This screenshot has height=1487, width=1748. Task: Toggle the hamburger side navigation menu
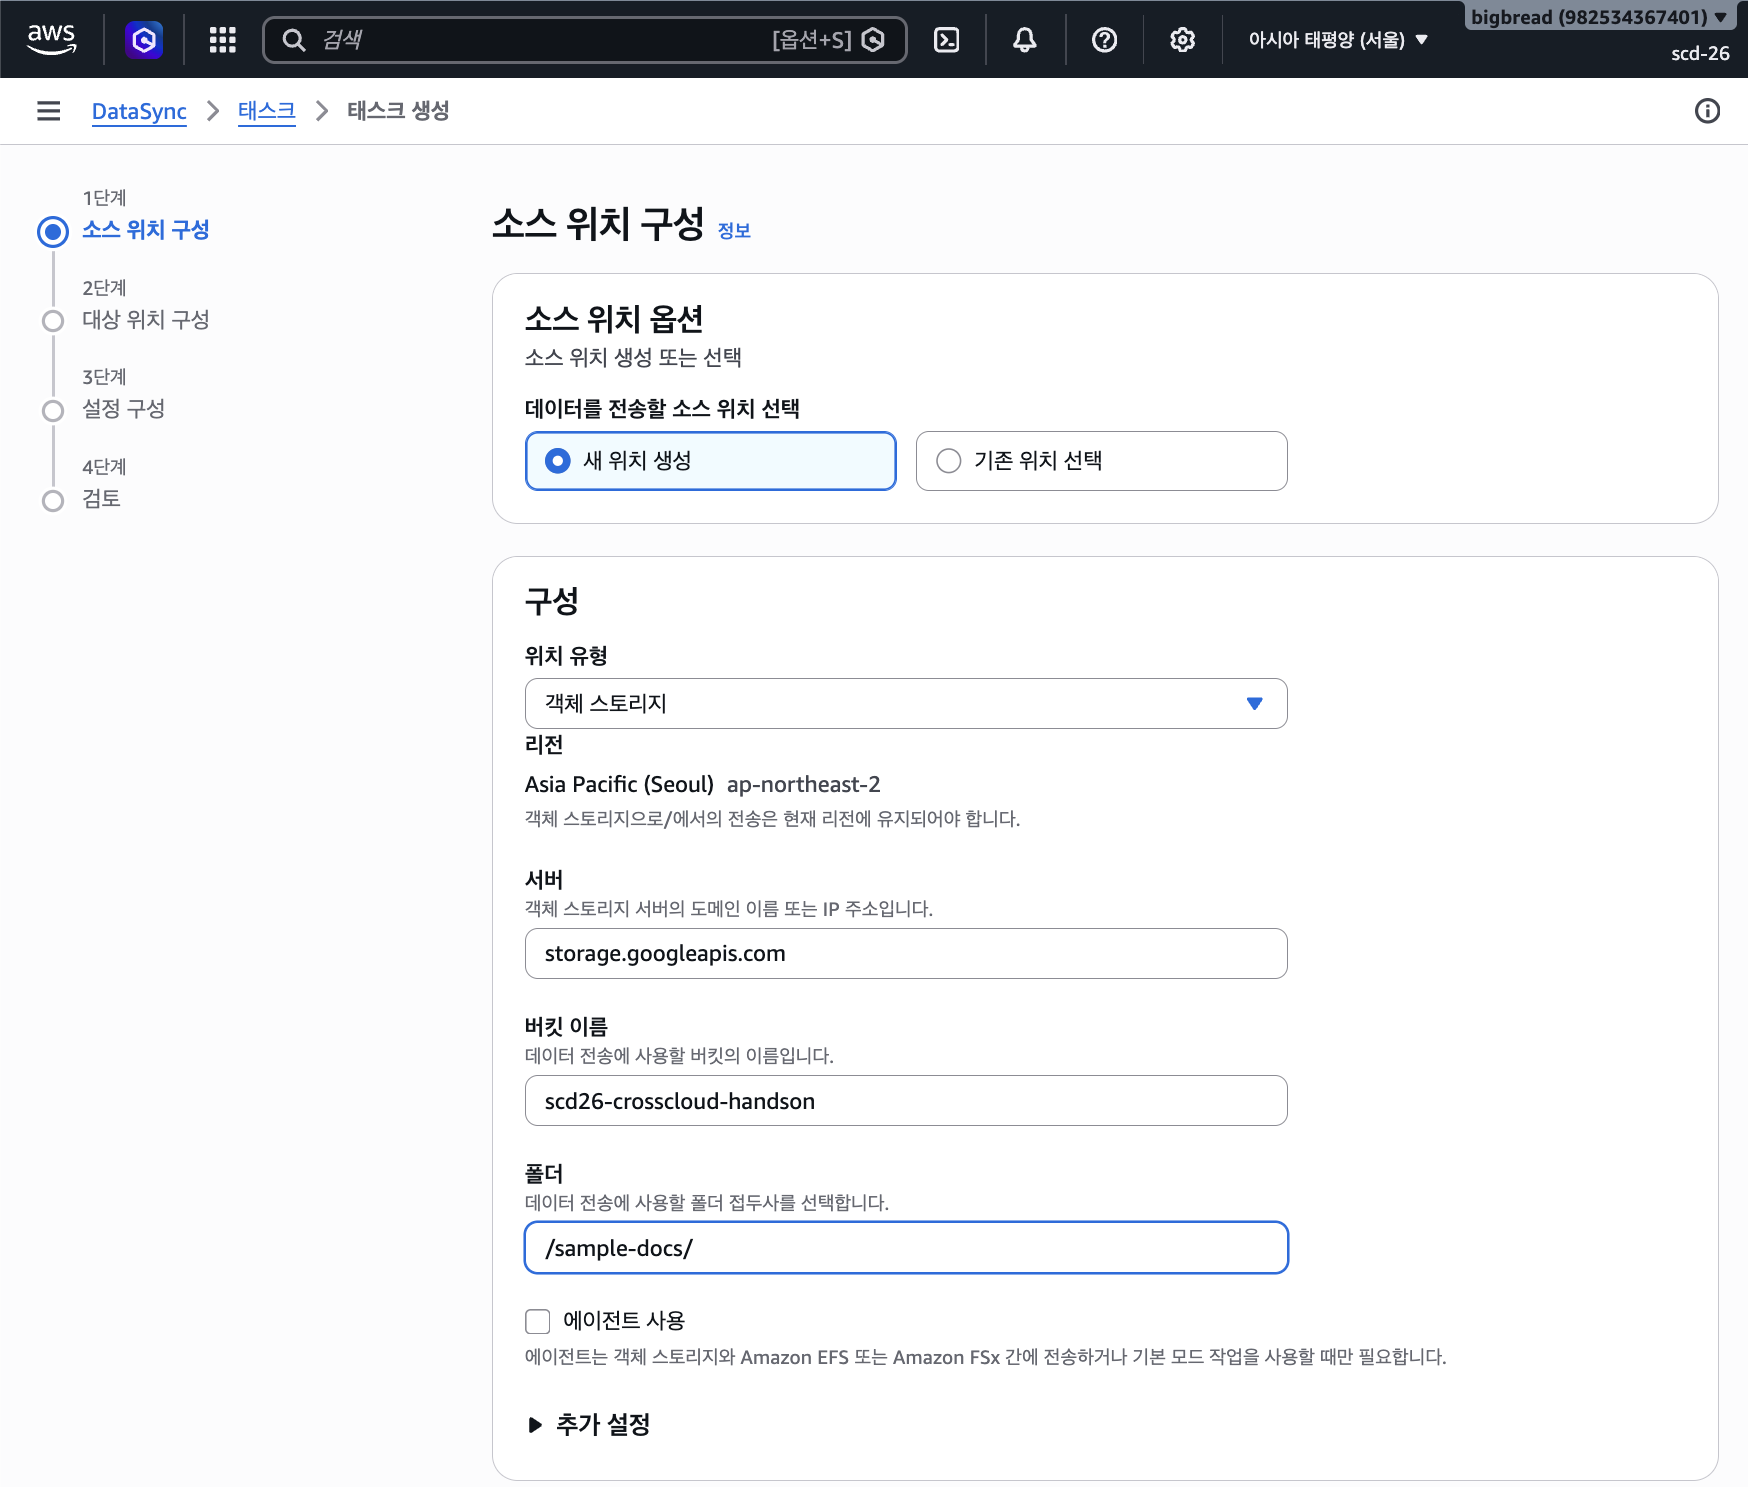click(48, 111)
